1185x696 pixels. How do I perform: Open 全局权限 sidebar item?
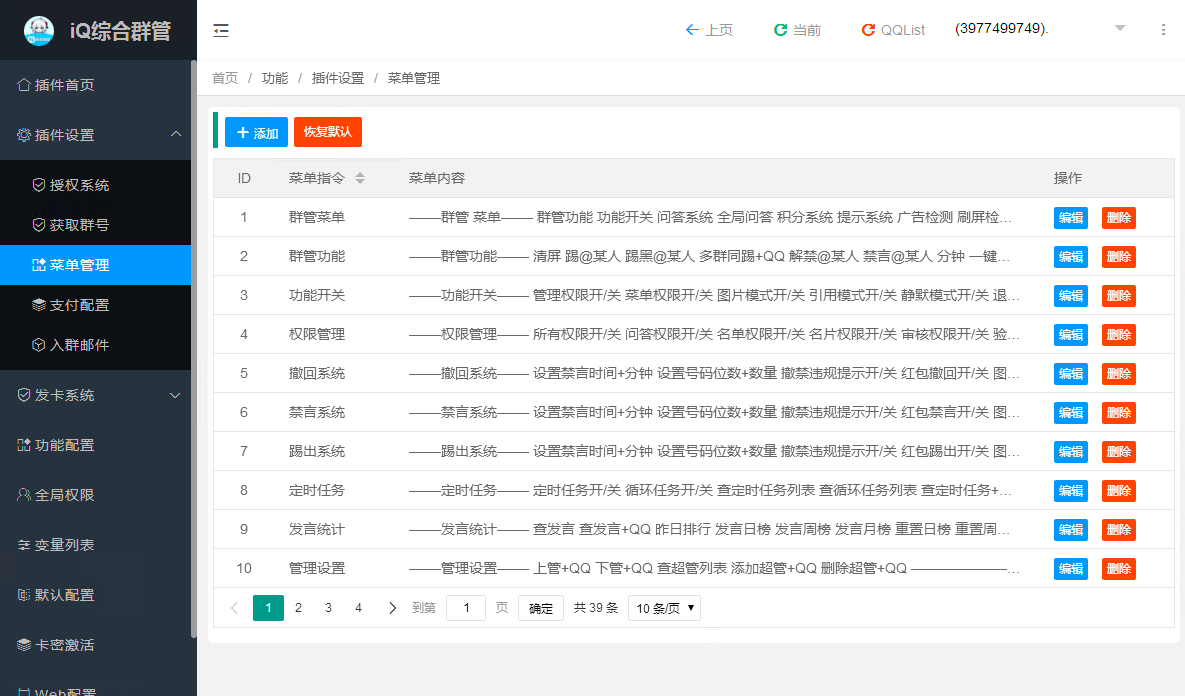pos(64,495)
